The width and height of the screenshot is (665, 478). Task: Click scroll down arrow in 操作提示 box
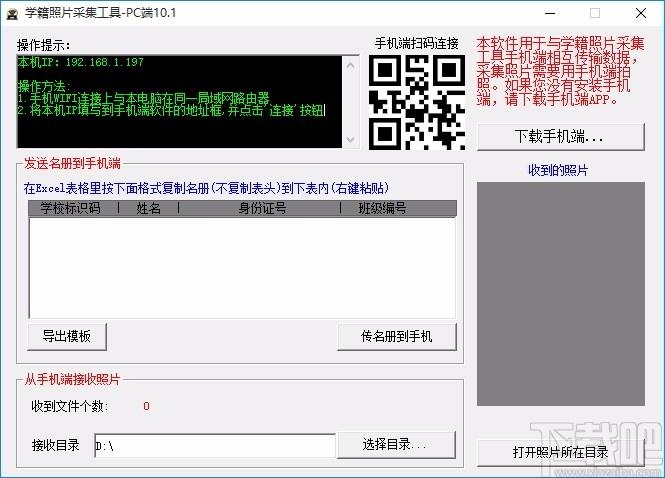coord(349,141)
